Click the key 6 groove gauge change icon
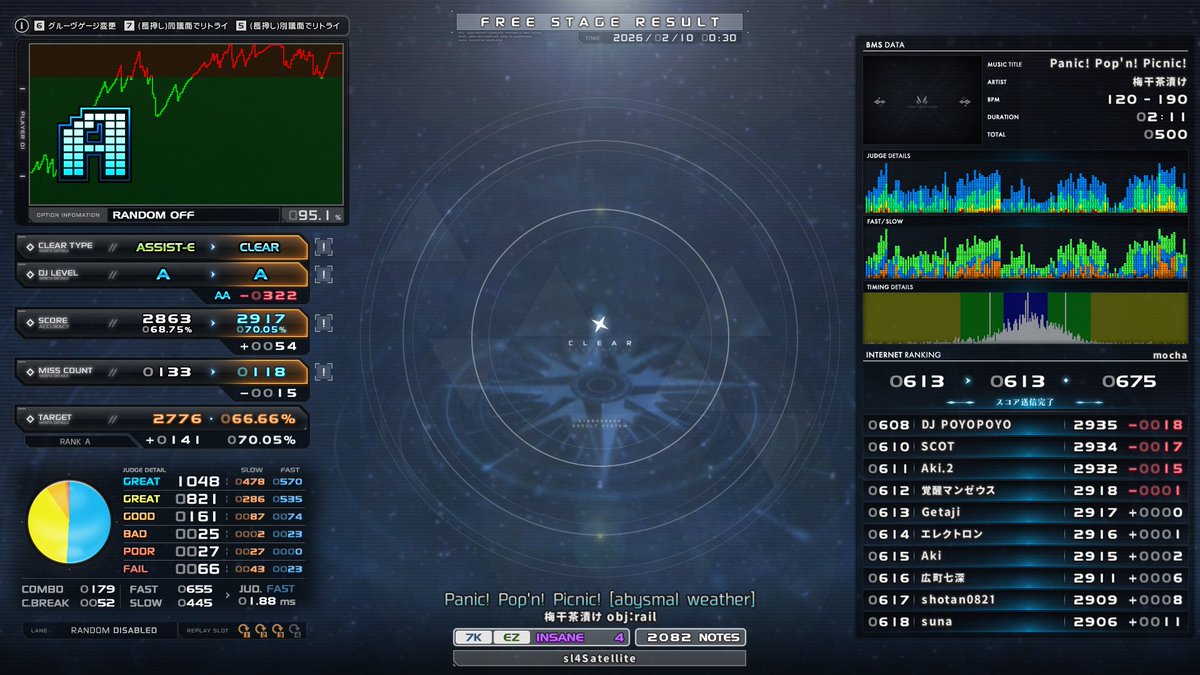 39,26
